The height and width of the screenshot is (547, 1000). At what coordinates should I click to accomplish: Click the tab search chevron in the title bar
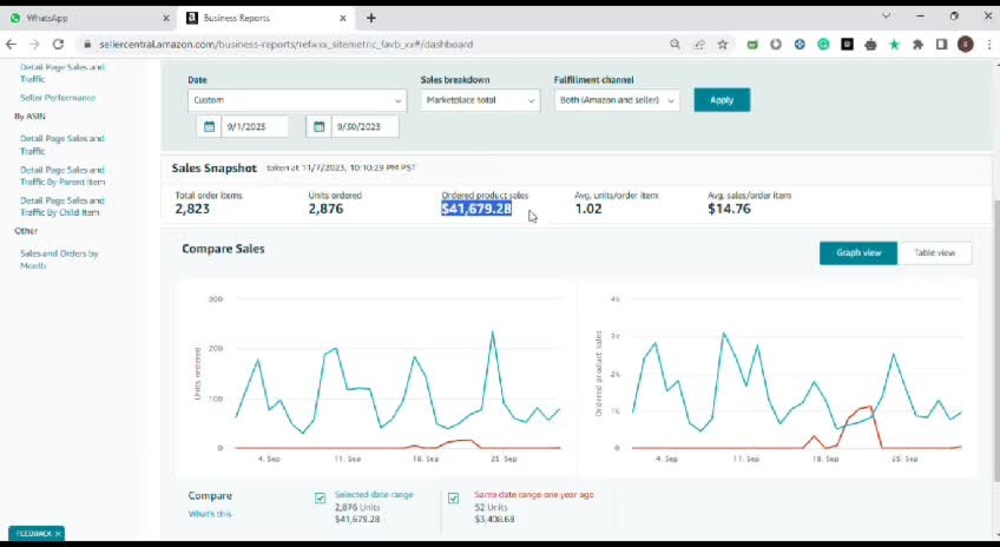pyautogui.click(x=886, y=16)
